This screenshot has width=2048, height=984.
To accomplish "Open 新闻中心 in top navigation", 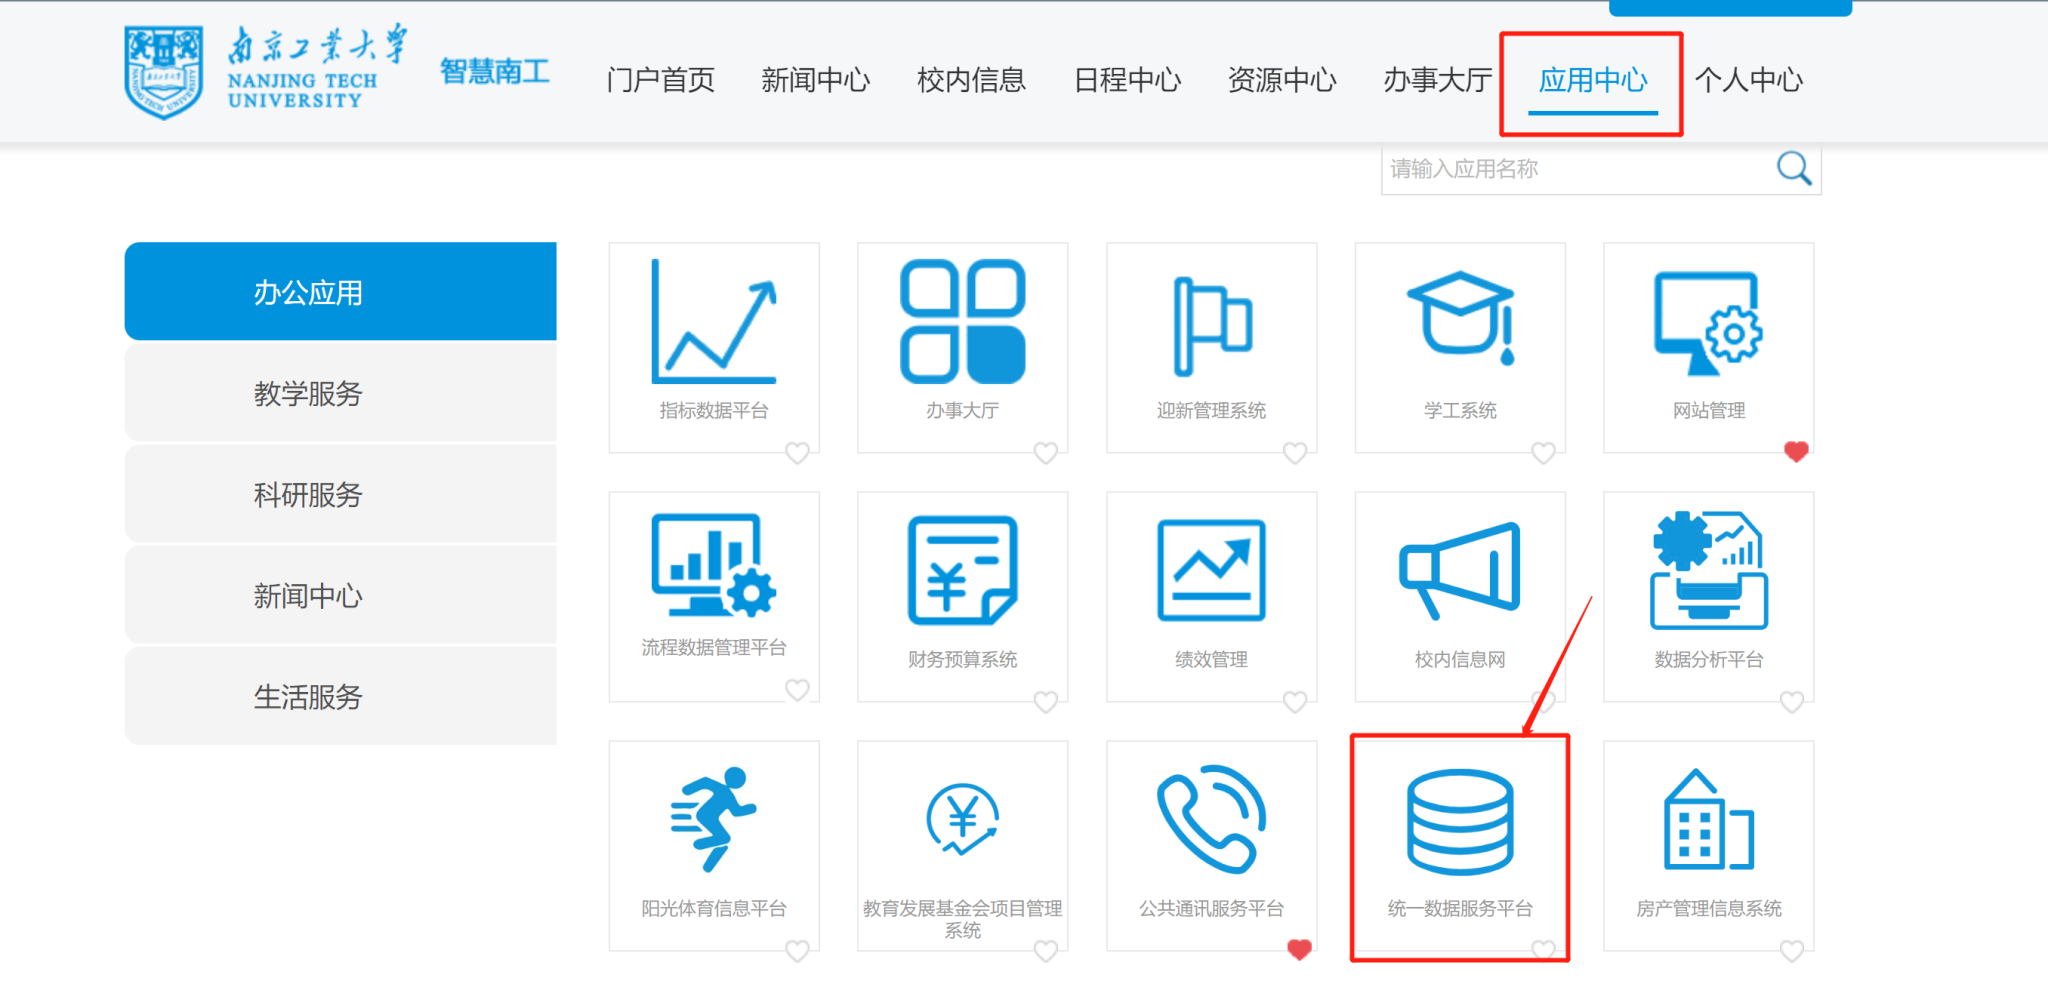I will click(x=816, y=80).
